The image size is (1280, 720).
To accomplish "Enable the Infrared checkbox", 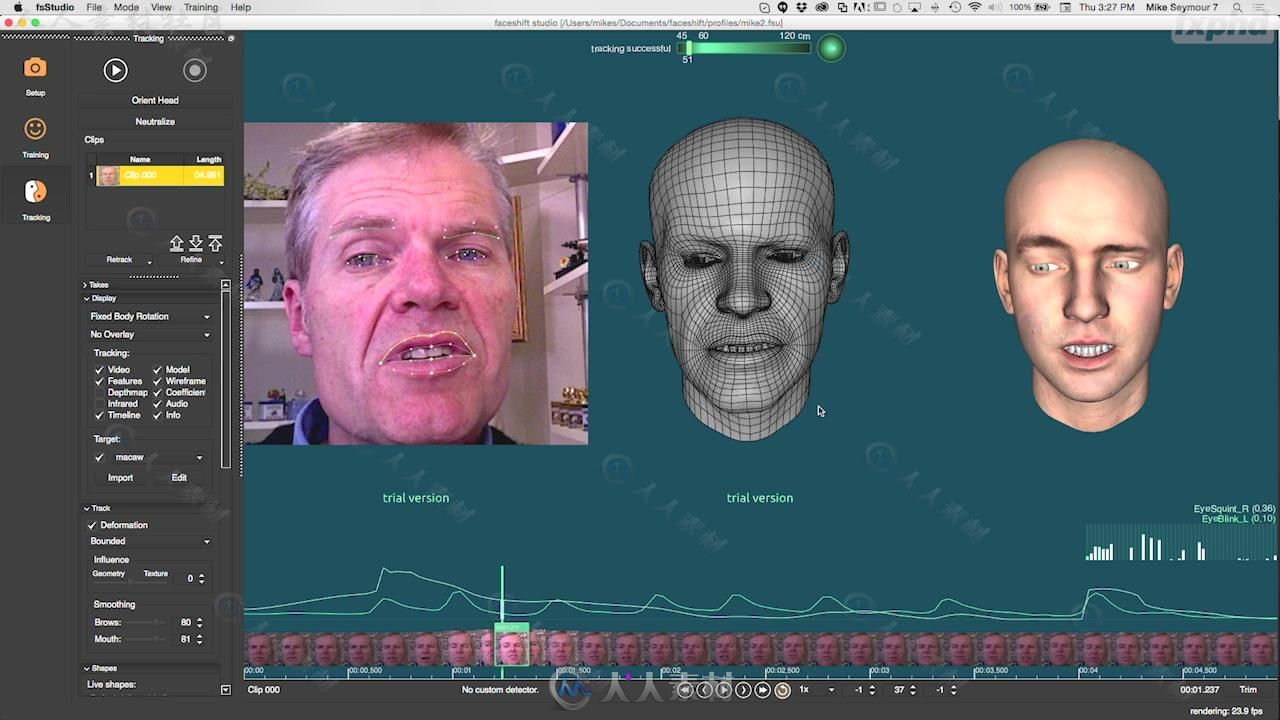I will click(99, 404).
